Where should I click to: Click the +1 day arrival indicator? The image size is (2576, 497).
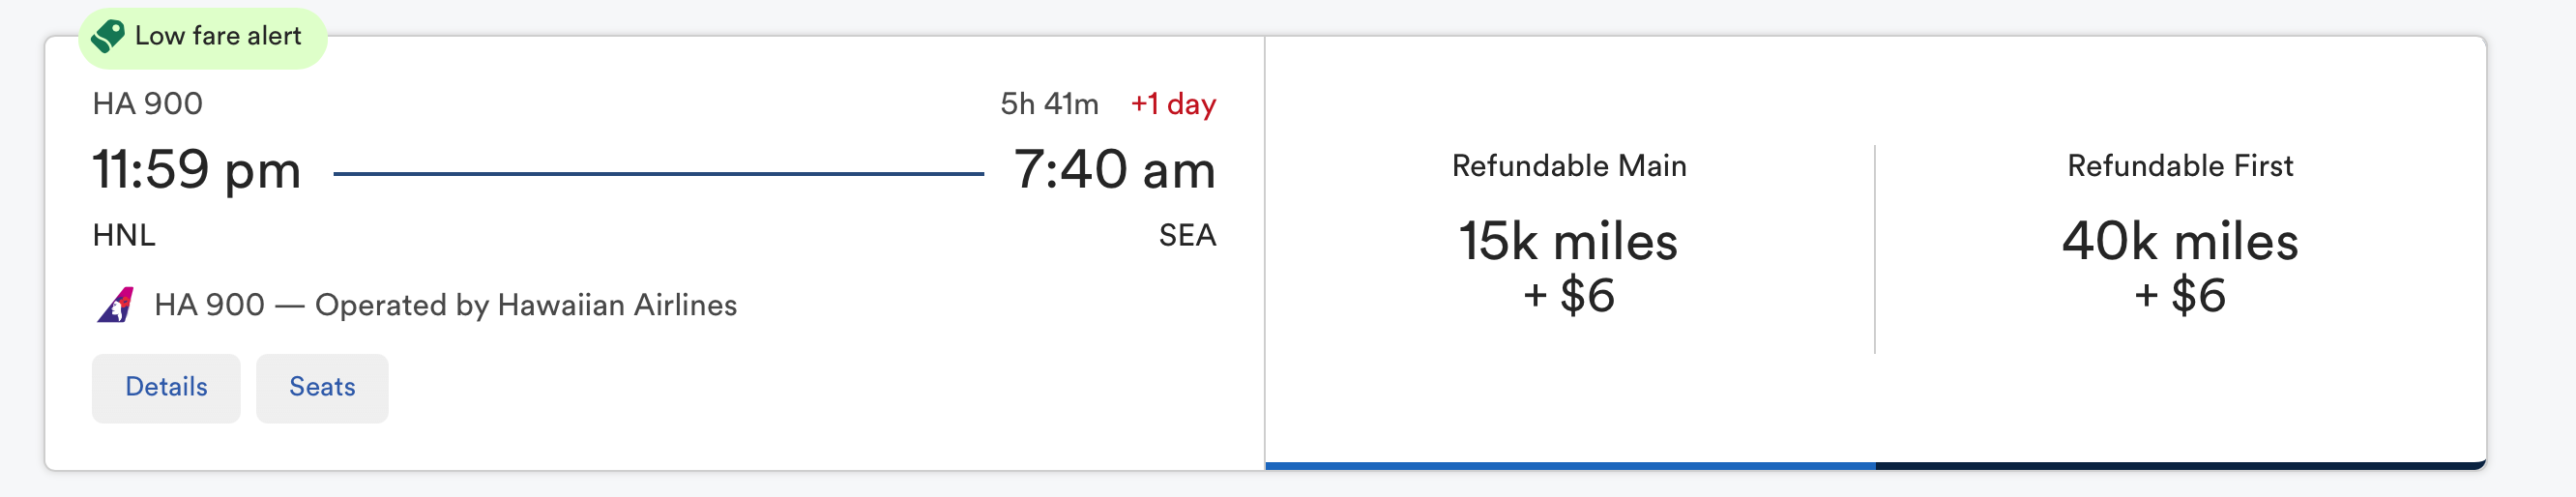[x=1173, y=104]
